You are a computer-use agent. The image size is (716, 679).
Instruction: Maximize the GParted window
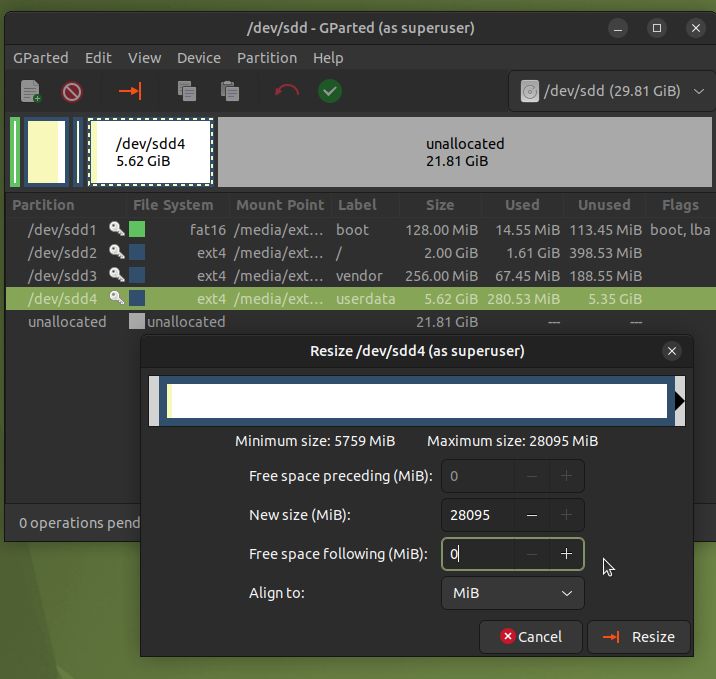point(657,28)
